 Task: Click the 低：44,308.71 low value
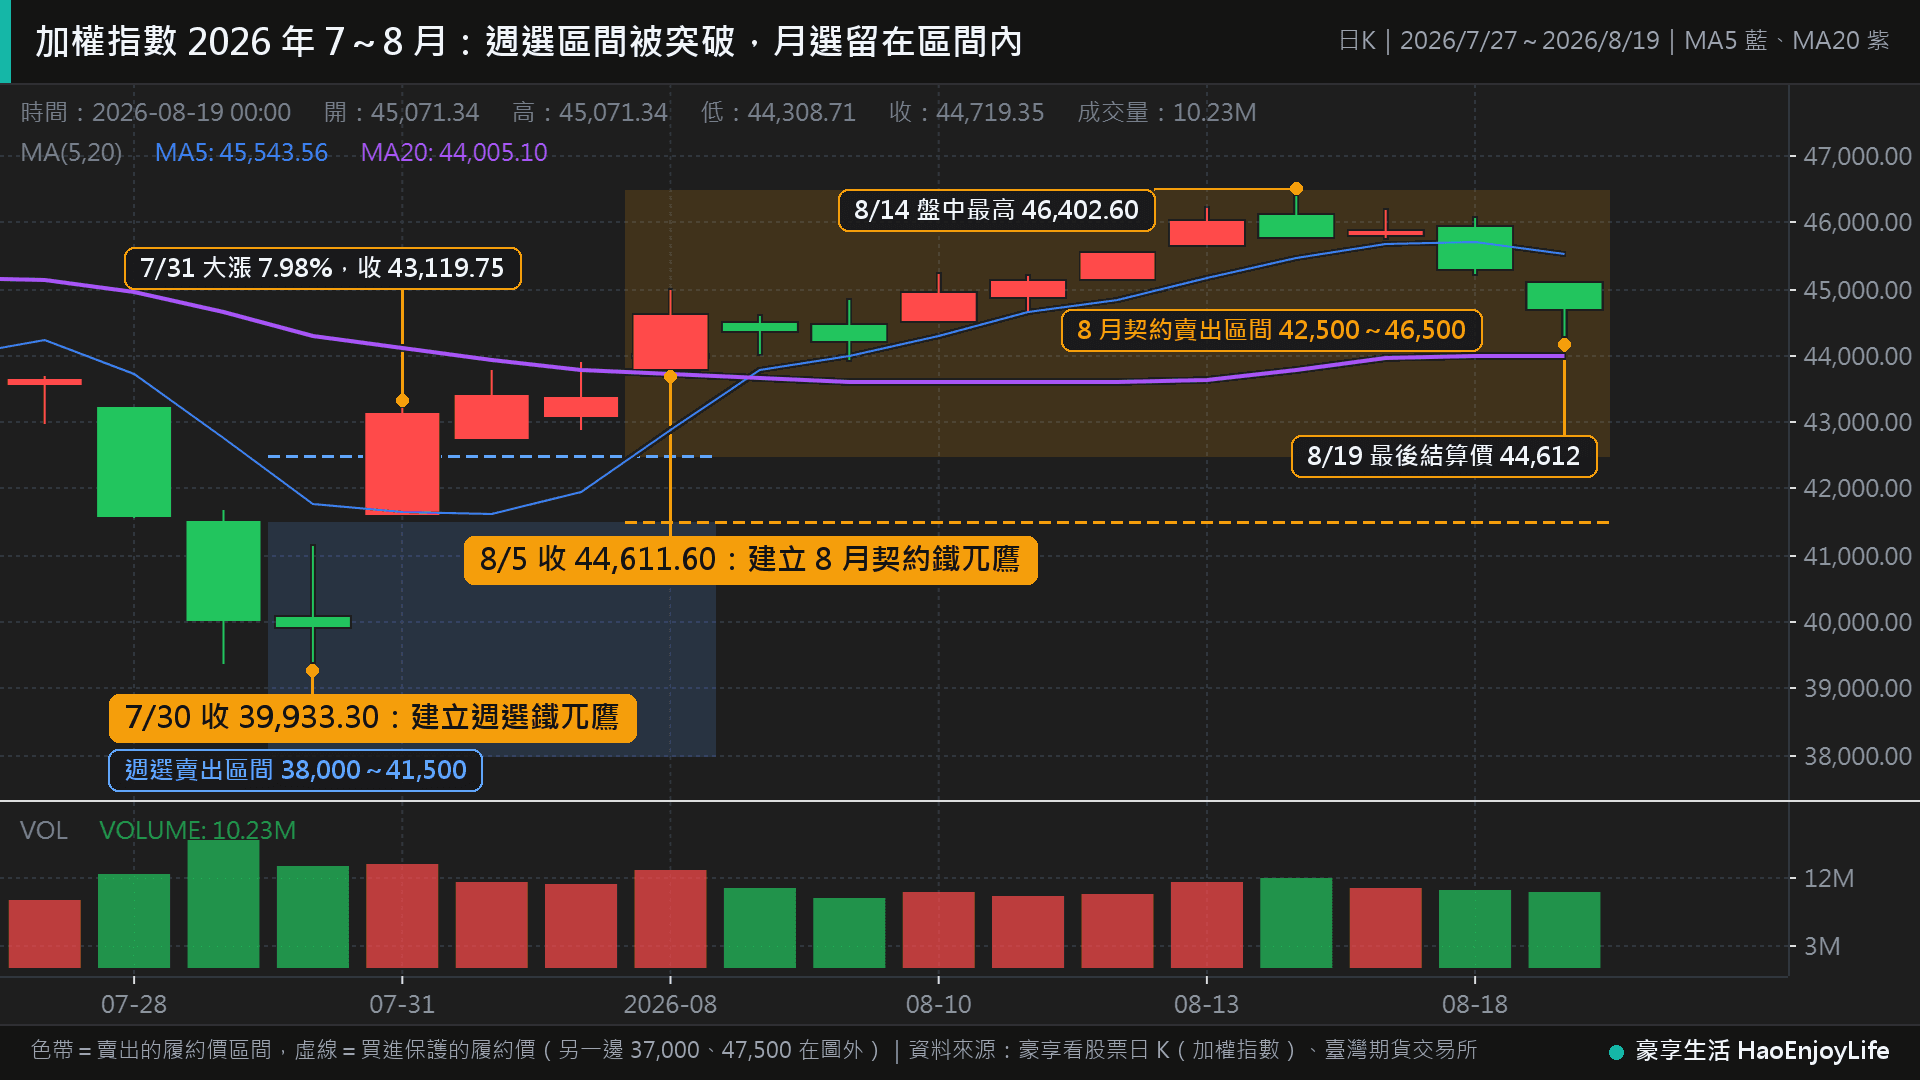click(778, 112)
